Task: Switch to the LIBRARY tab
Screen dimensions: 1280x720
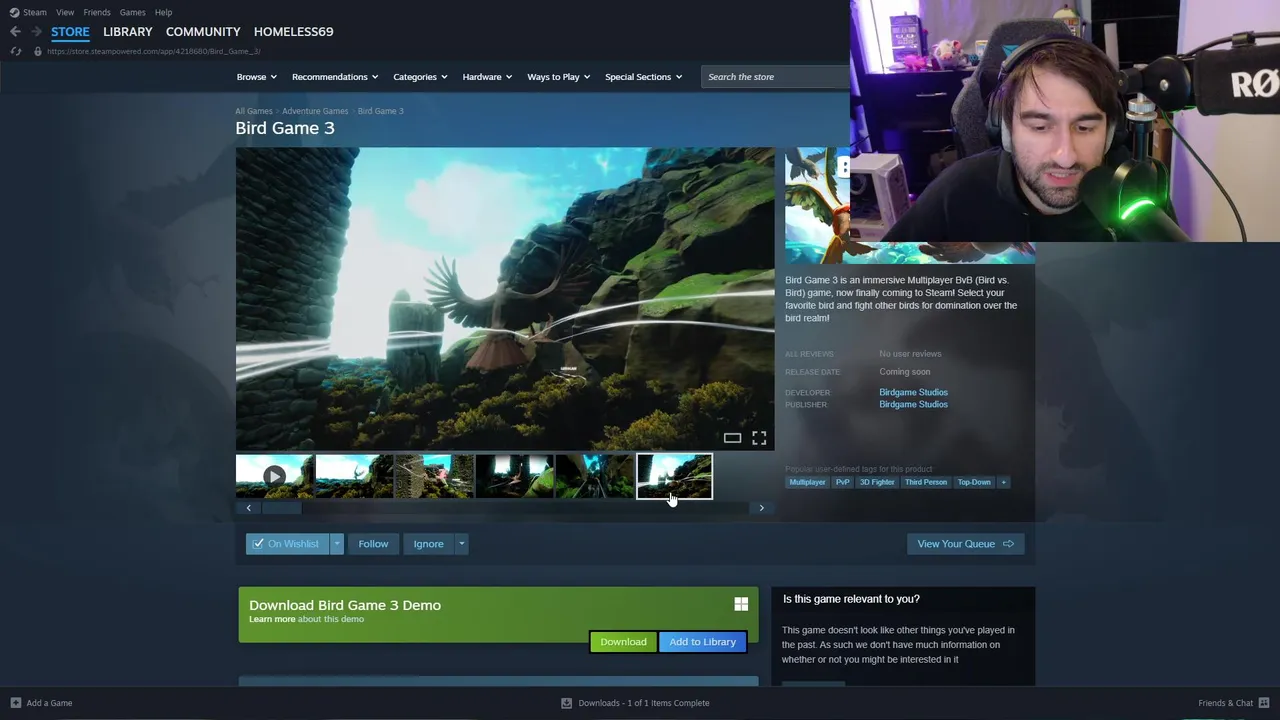Action: tap(128, 32)
